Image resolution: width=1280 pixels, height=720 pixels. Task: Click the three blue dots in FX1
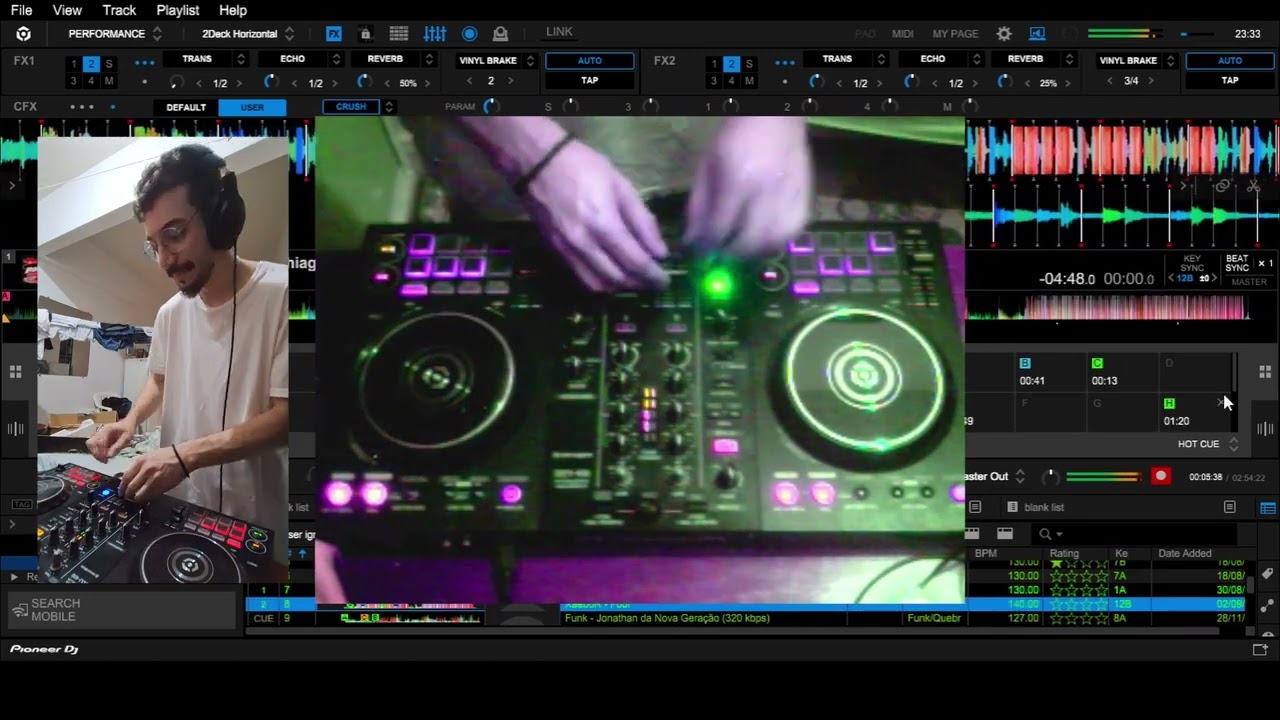pos(145,62)
